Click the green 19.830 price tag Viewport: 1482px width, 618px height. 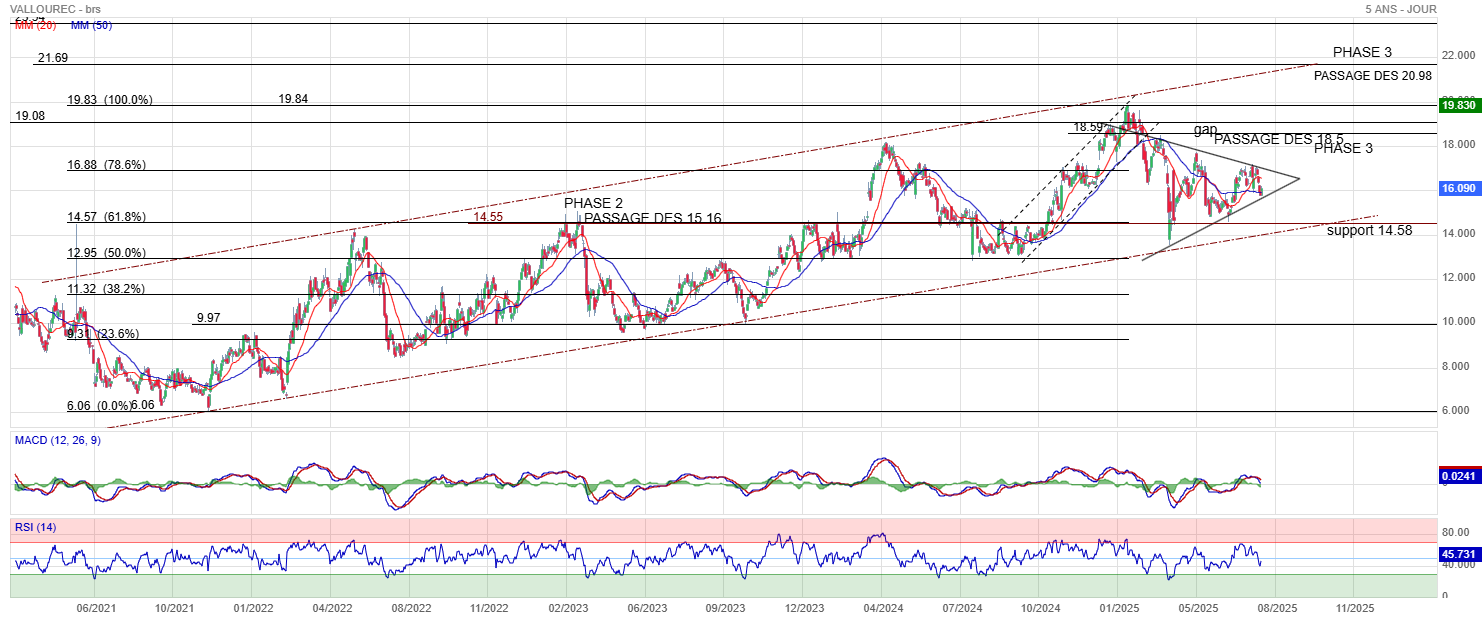click(1459, 105)
